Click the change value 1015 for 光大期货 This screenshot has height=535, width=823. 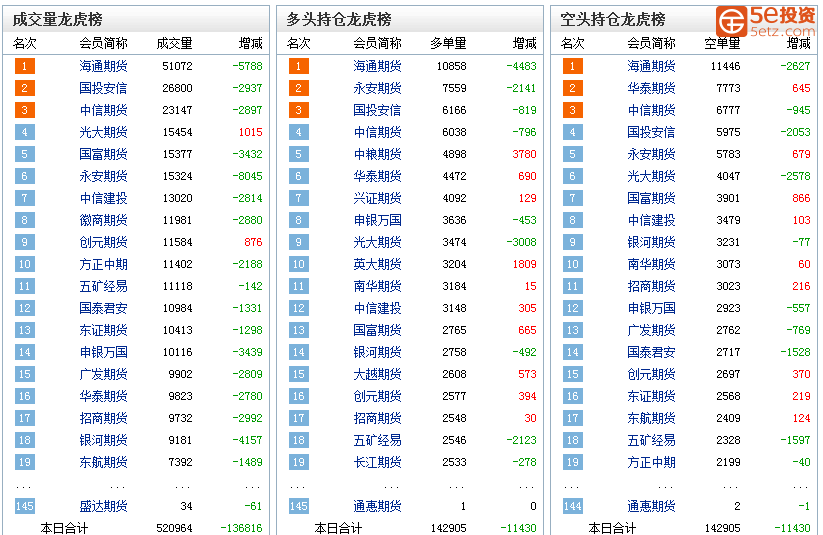pyautogui.click(x=250, y=132)
